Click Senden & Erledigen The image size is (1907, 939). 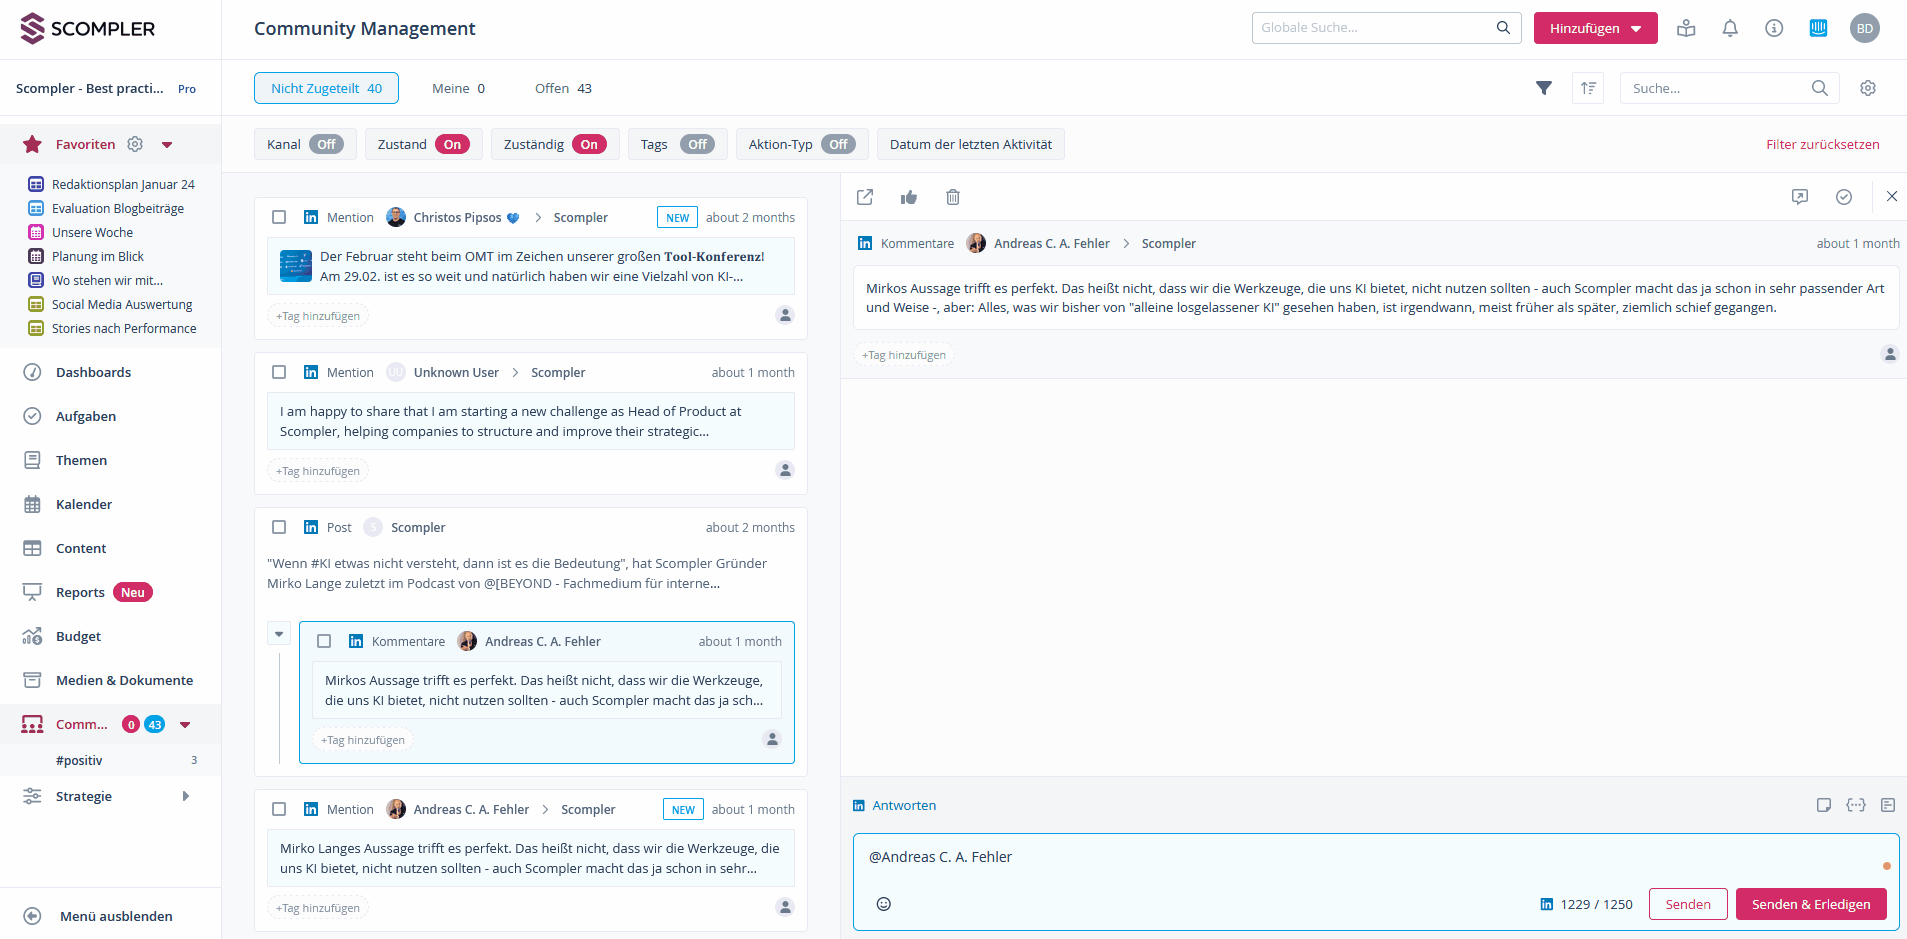[1810, 904]
